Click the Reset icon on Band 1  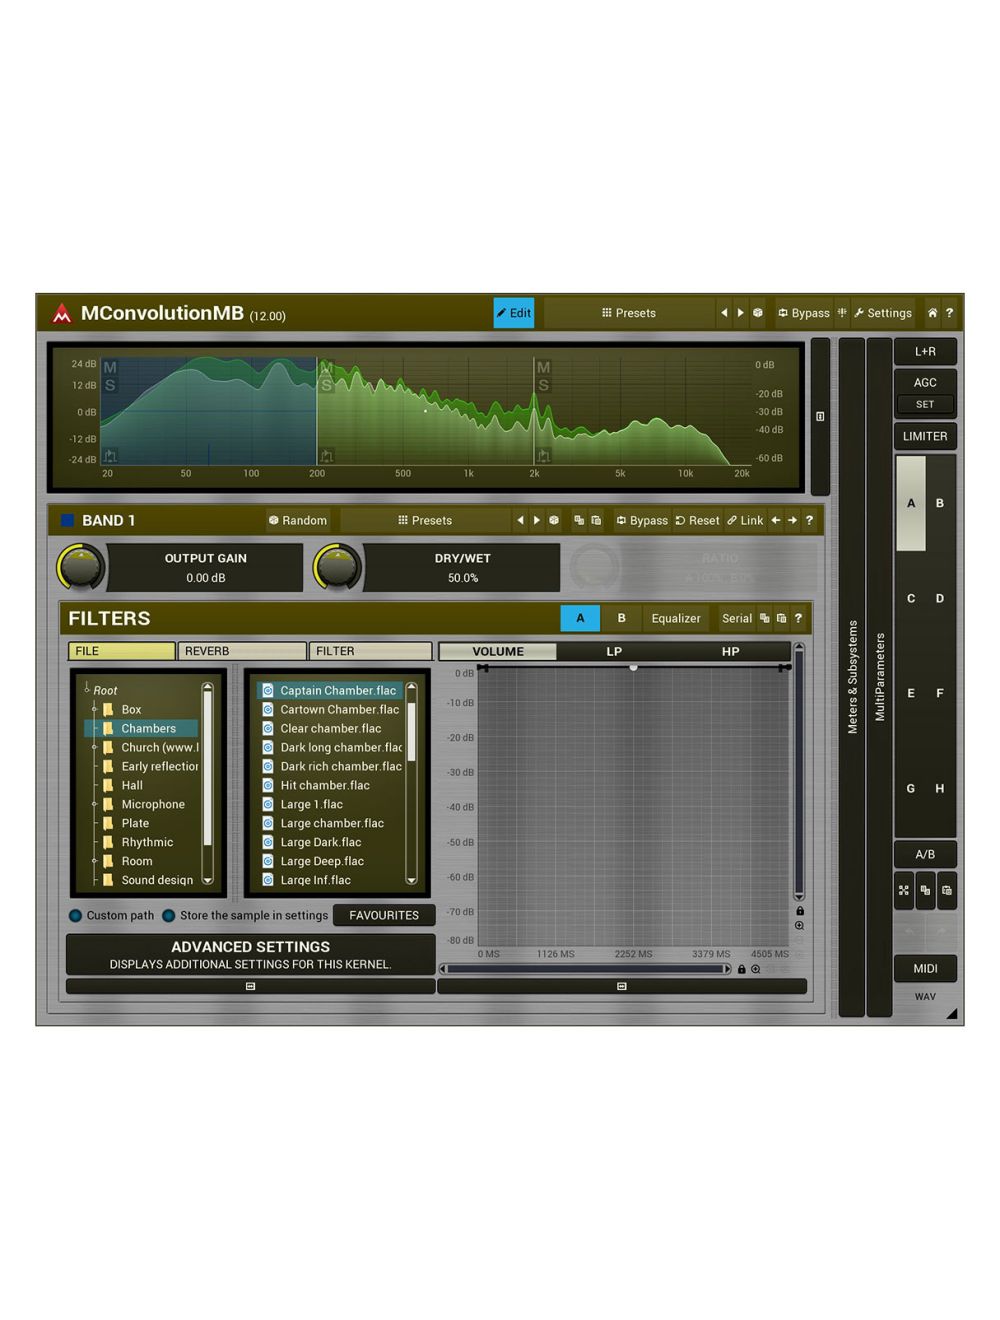696,520
